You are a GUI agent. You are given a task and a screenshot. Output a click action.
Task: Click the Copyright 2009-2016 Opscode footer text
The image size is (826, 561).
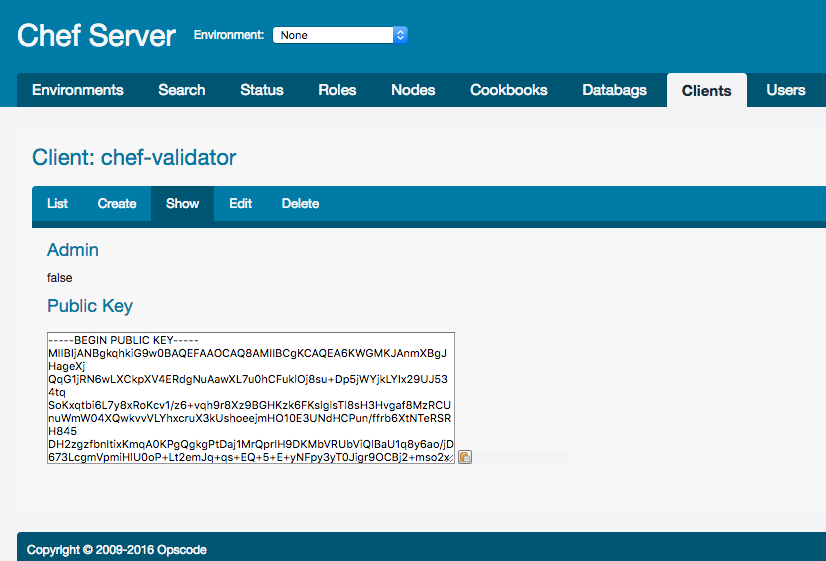(x=116, y=550)
